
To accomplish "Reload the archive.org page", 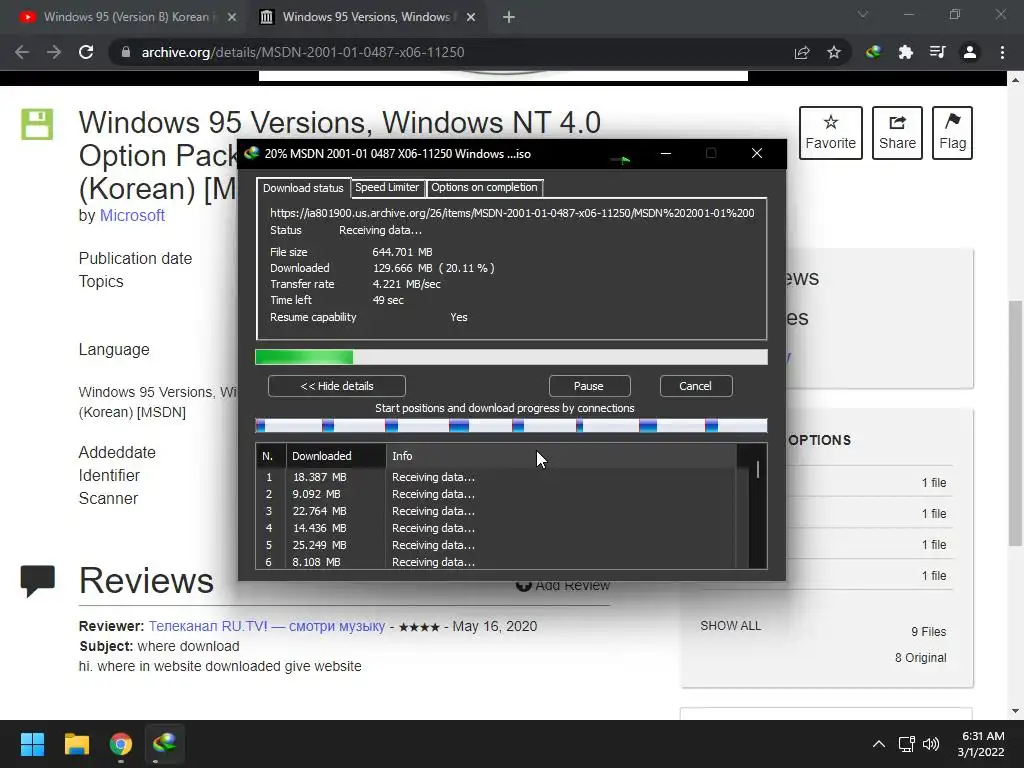I will pos(86,52).
